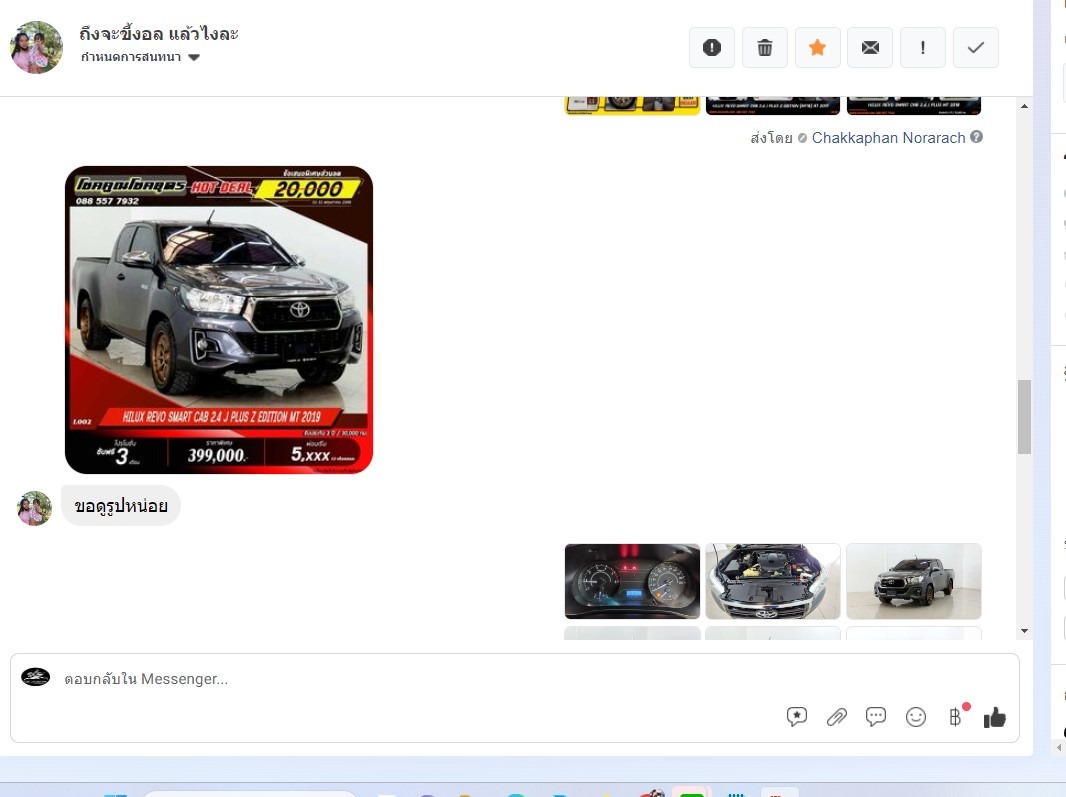Click the exclamation priority icon

click(x=923, y=48)
